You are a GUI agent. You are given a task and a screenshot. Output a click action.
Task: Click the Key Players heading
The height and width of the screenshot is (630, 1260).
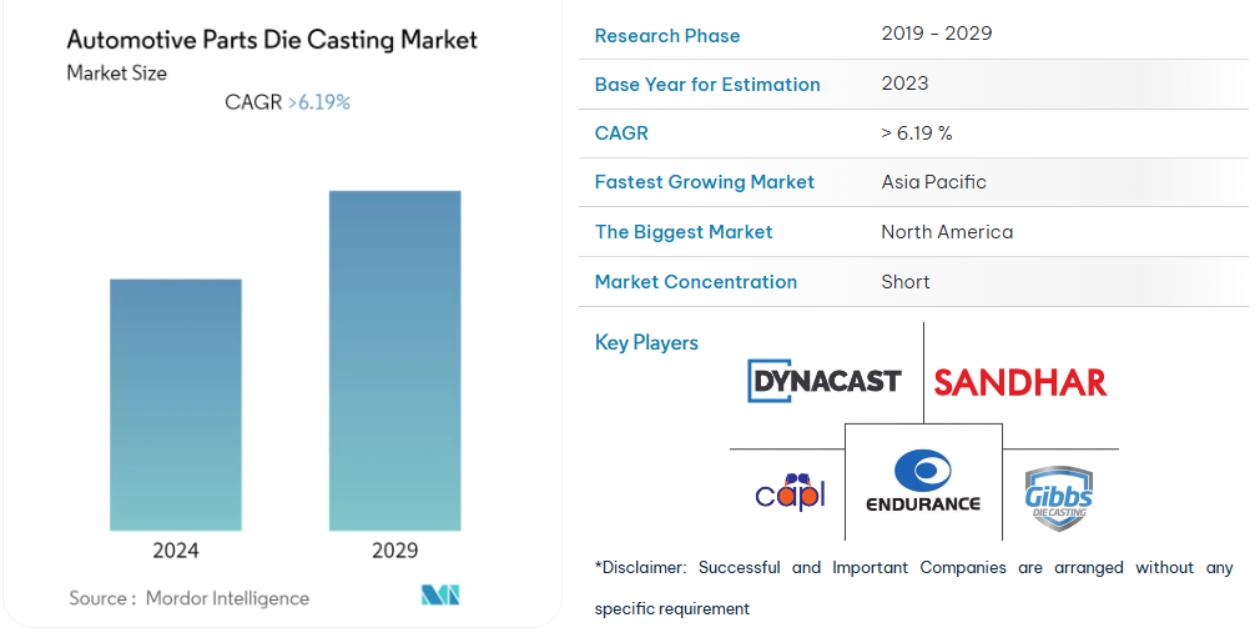tap(646, 342)
